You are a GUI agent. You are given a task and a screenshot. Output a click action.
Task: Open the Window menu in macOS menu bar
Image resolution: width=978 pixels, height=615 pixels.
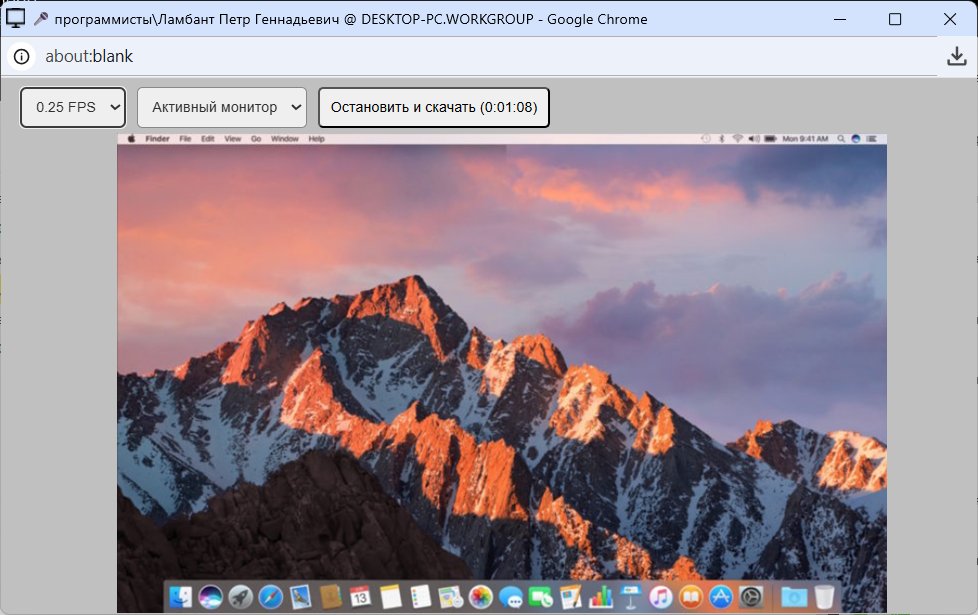(284, 139)
